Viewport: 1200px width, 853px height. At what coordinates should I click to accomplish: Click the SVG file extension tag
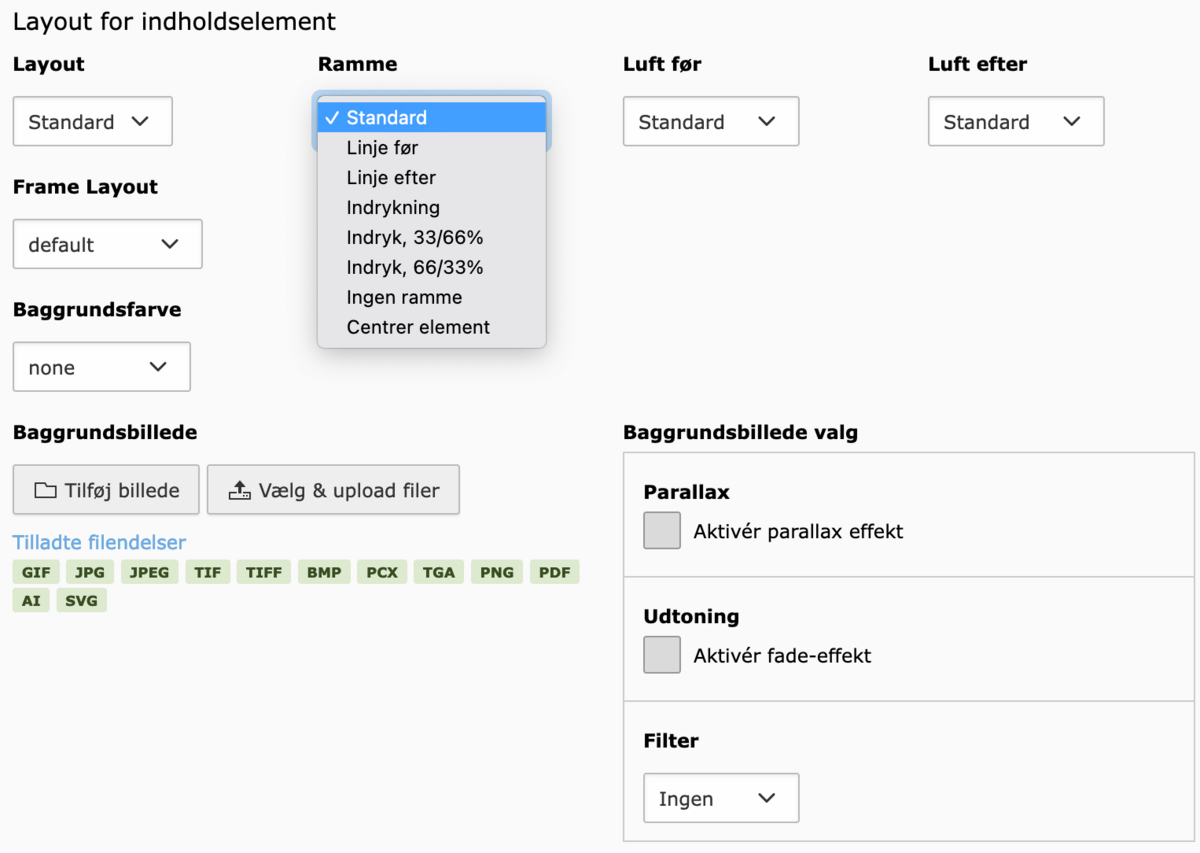coord(81,601)
